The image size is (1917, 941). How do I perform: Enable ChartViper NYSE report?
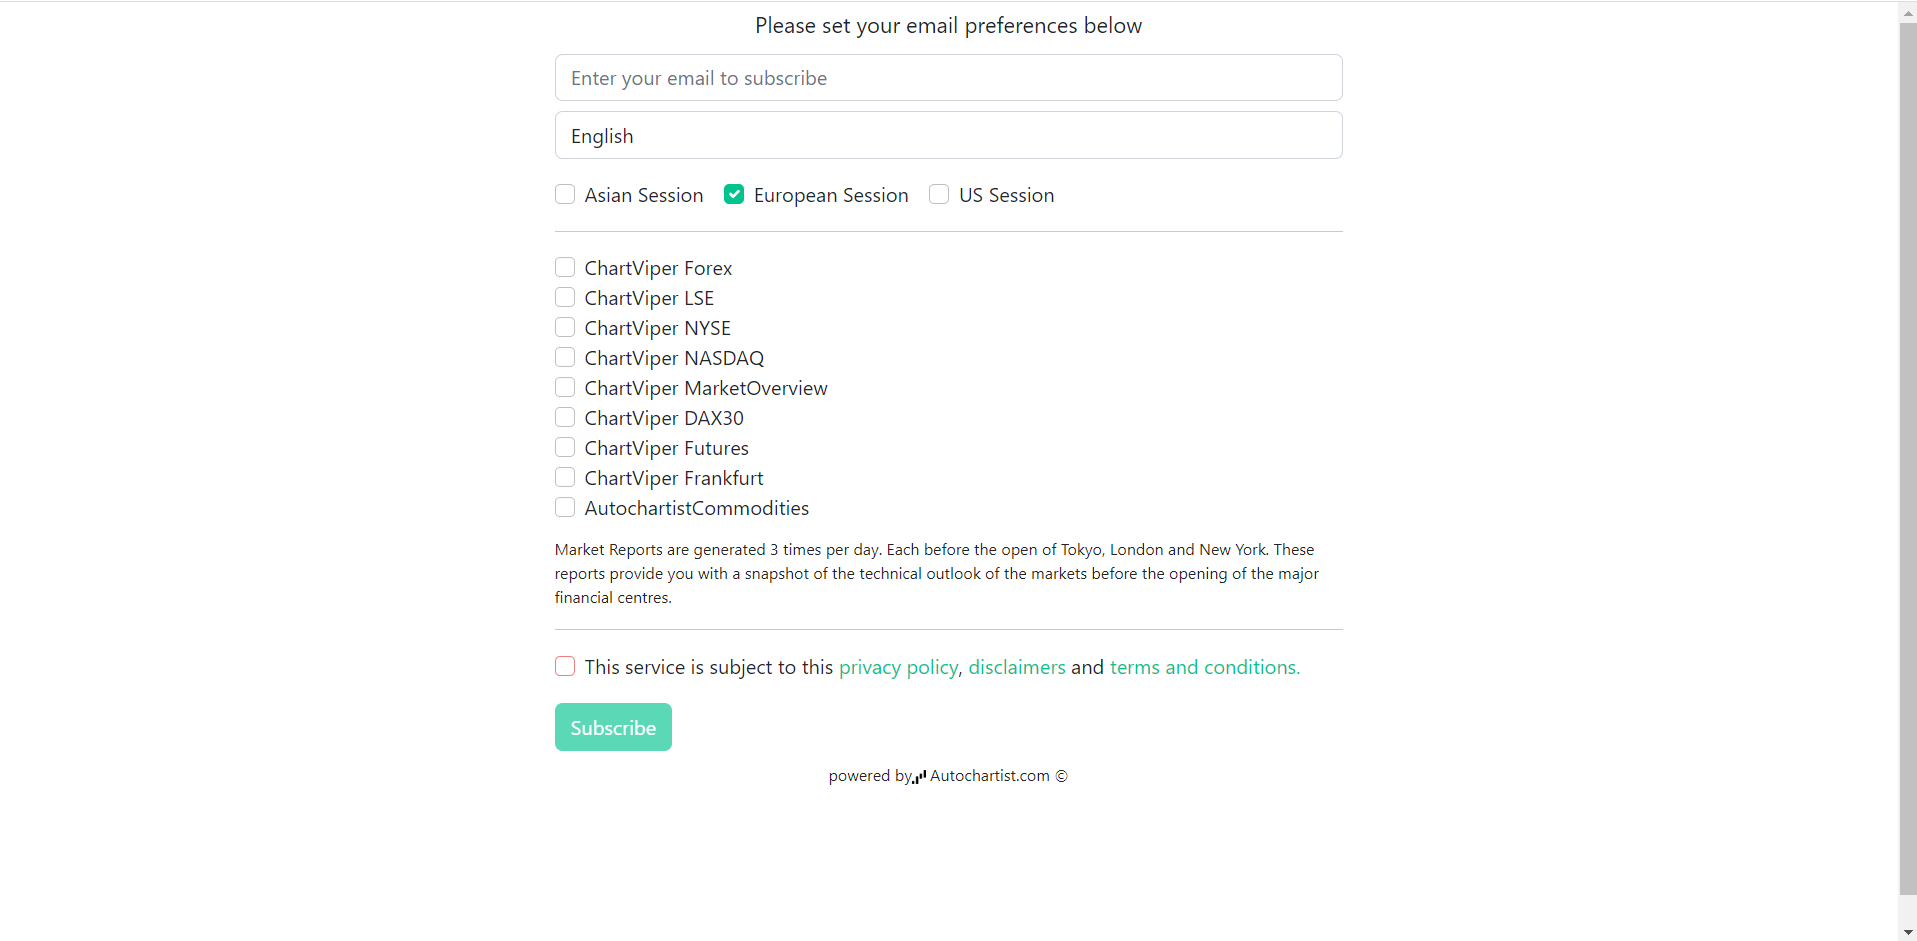(x=565, y=327)
